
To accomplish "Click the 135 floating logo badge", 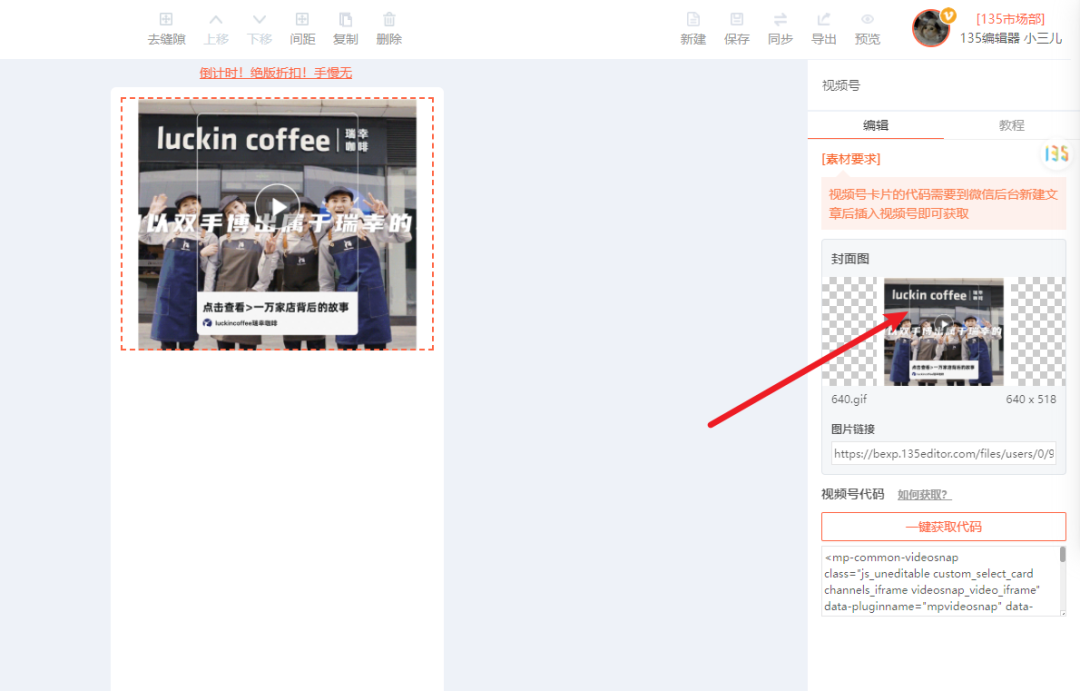I will tap(1056, 153).
